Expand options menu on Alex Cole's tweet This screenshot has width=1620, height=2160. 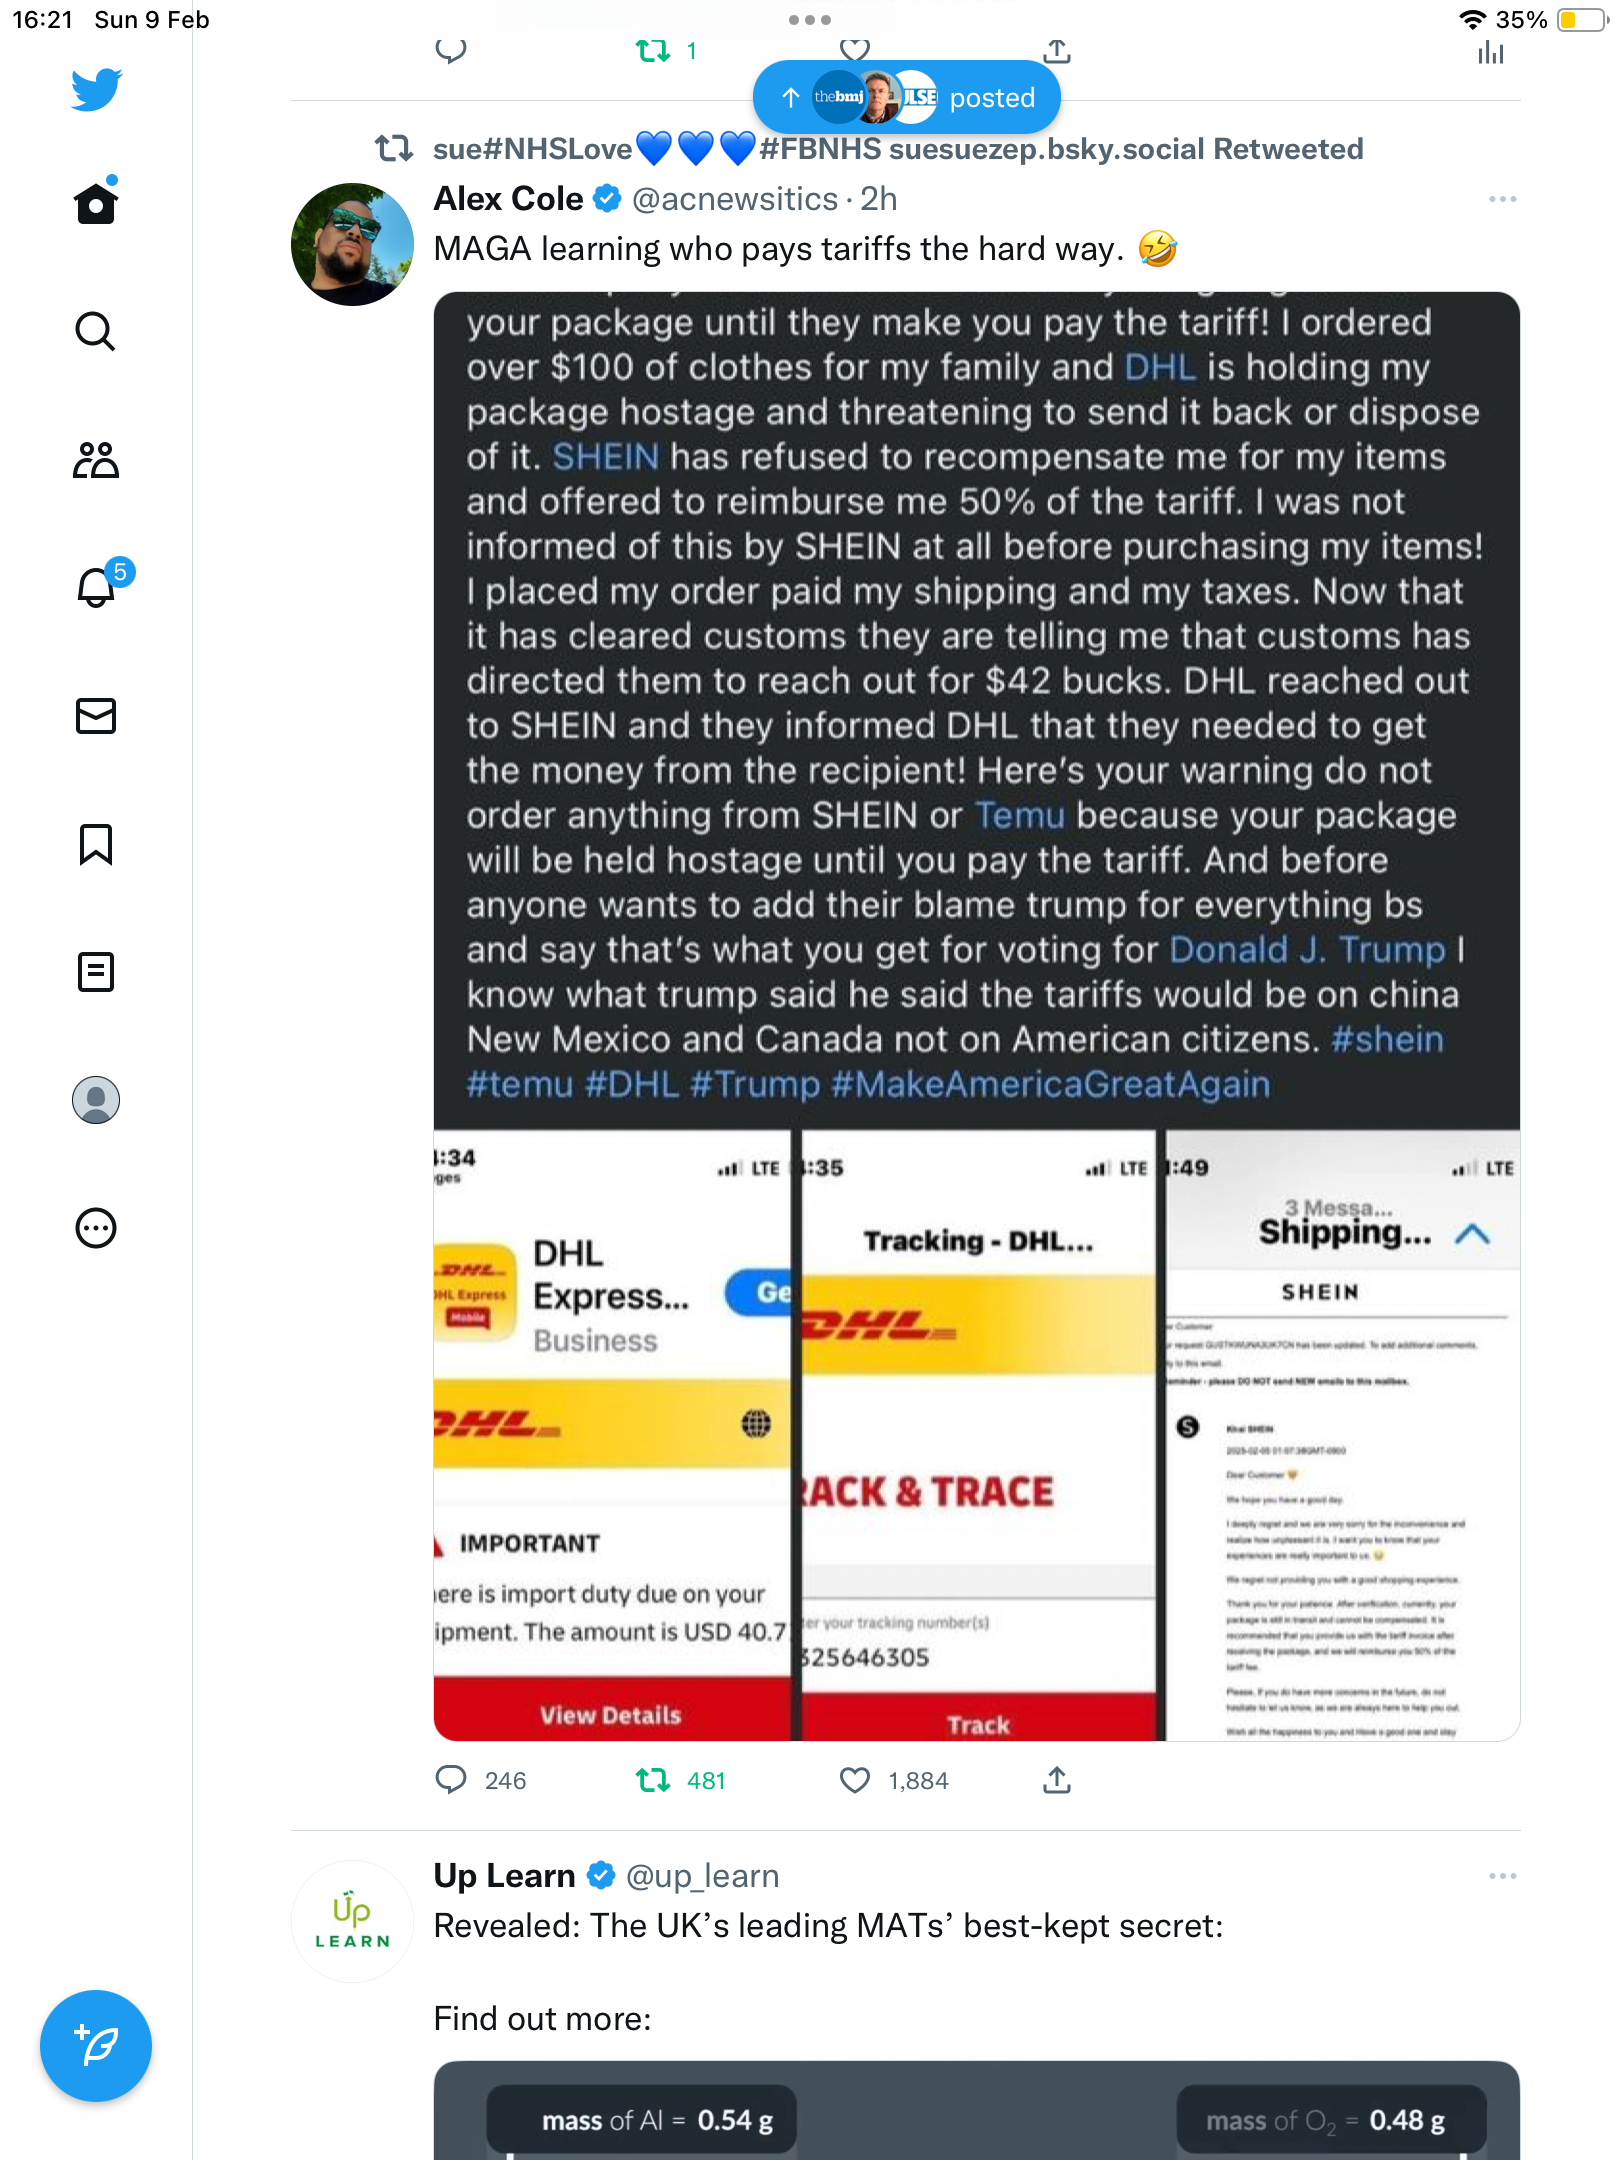[1502, 199]
